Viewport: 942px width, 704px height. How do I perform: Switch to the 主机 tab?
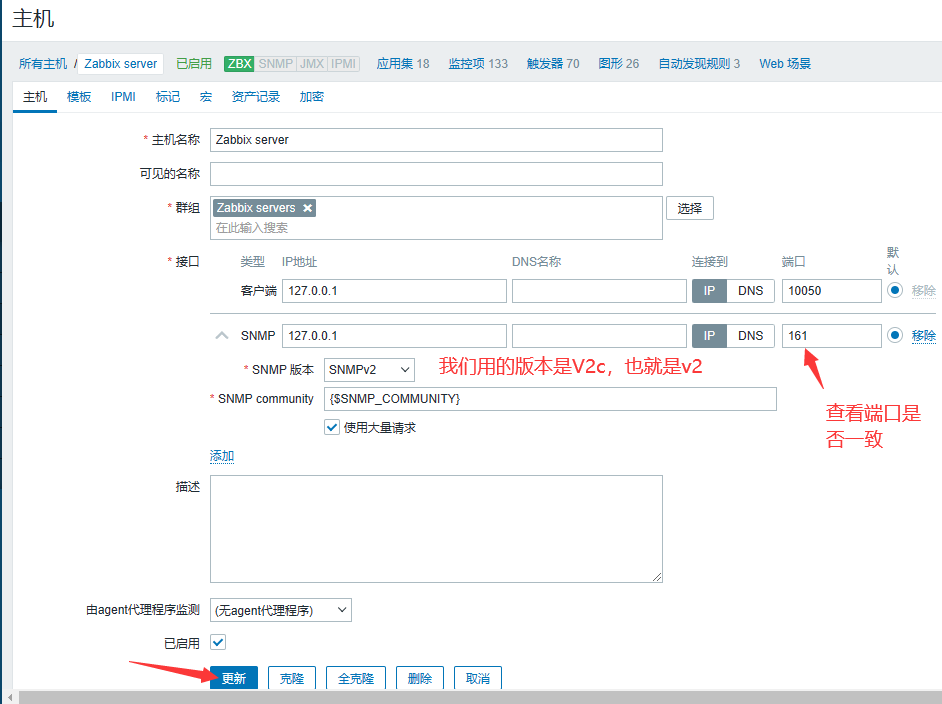pos(35,97)
